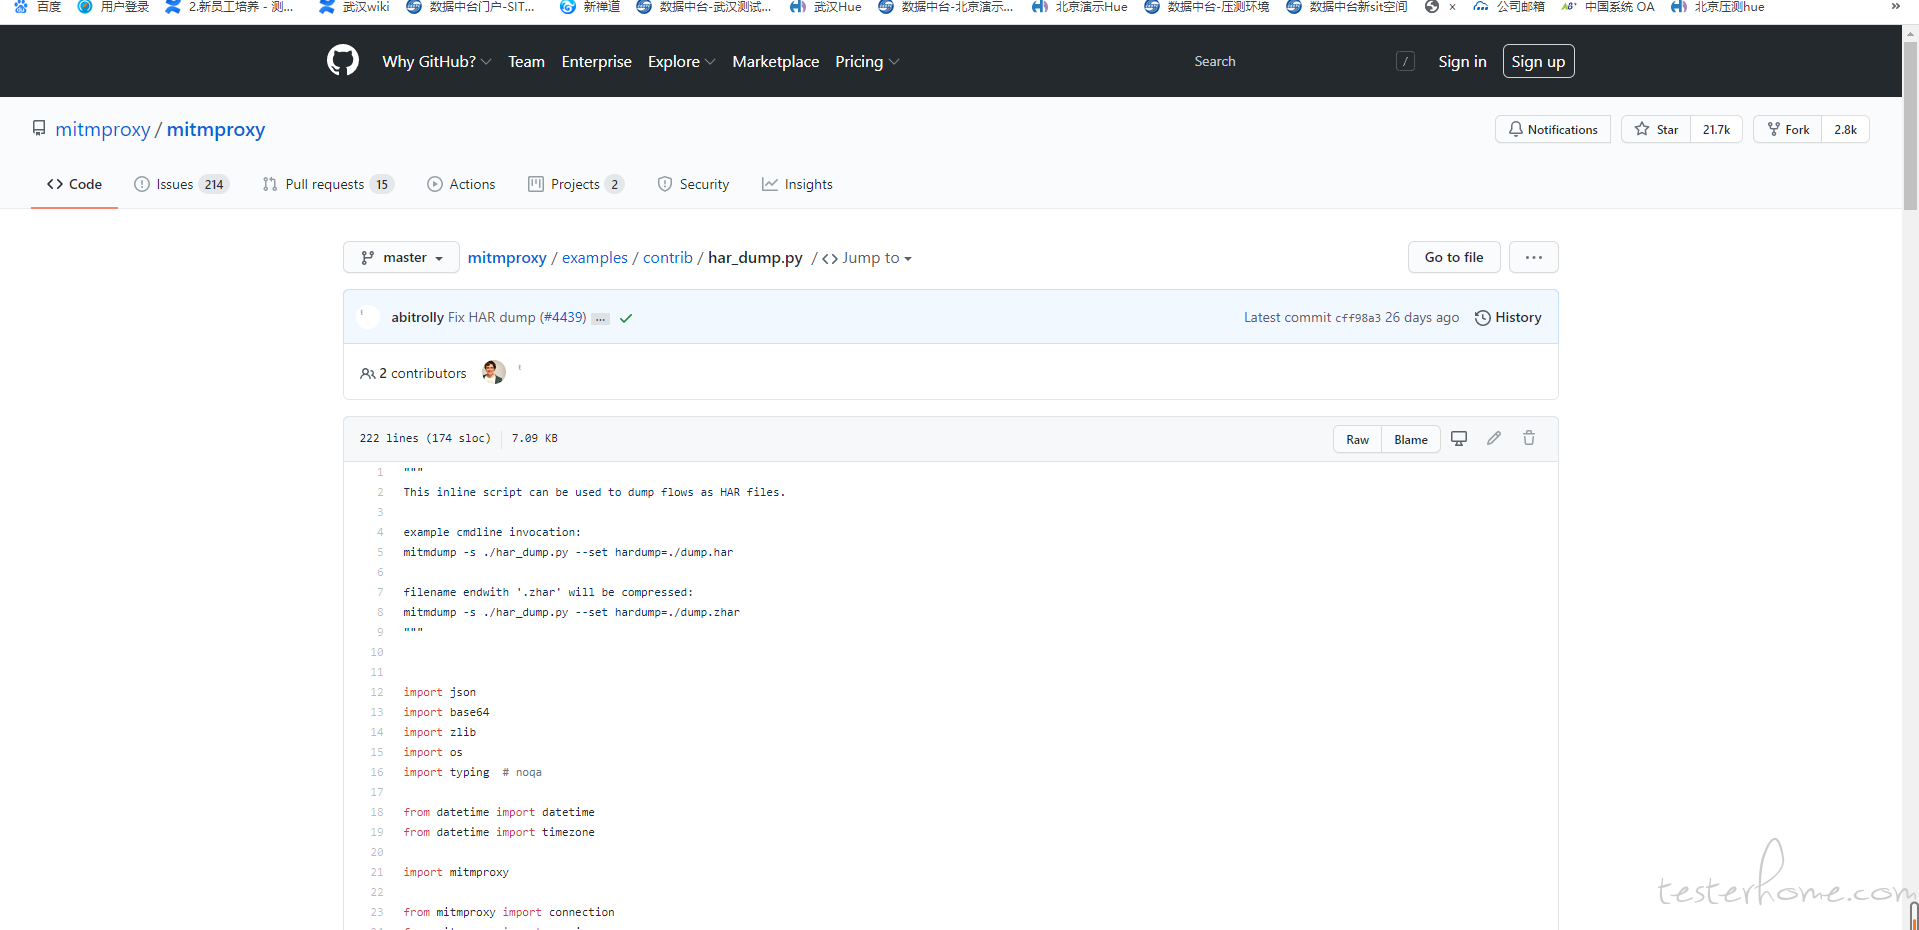Open the more options three-dot button

1533,257
